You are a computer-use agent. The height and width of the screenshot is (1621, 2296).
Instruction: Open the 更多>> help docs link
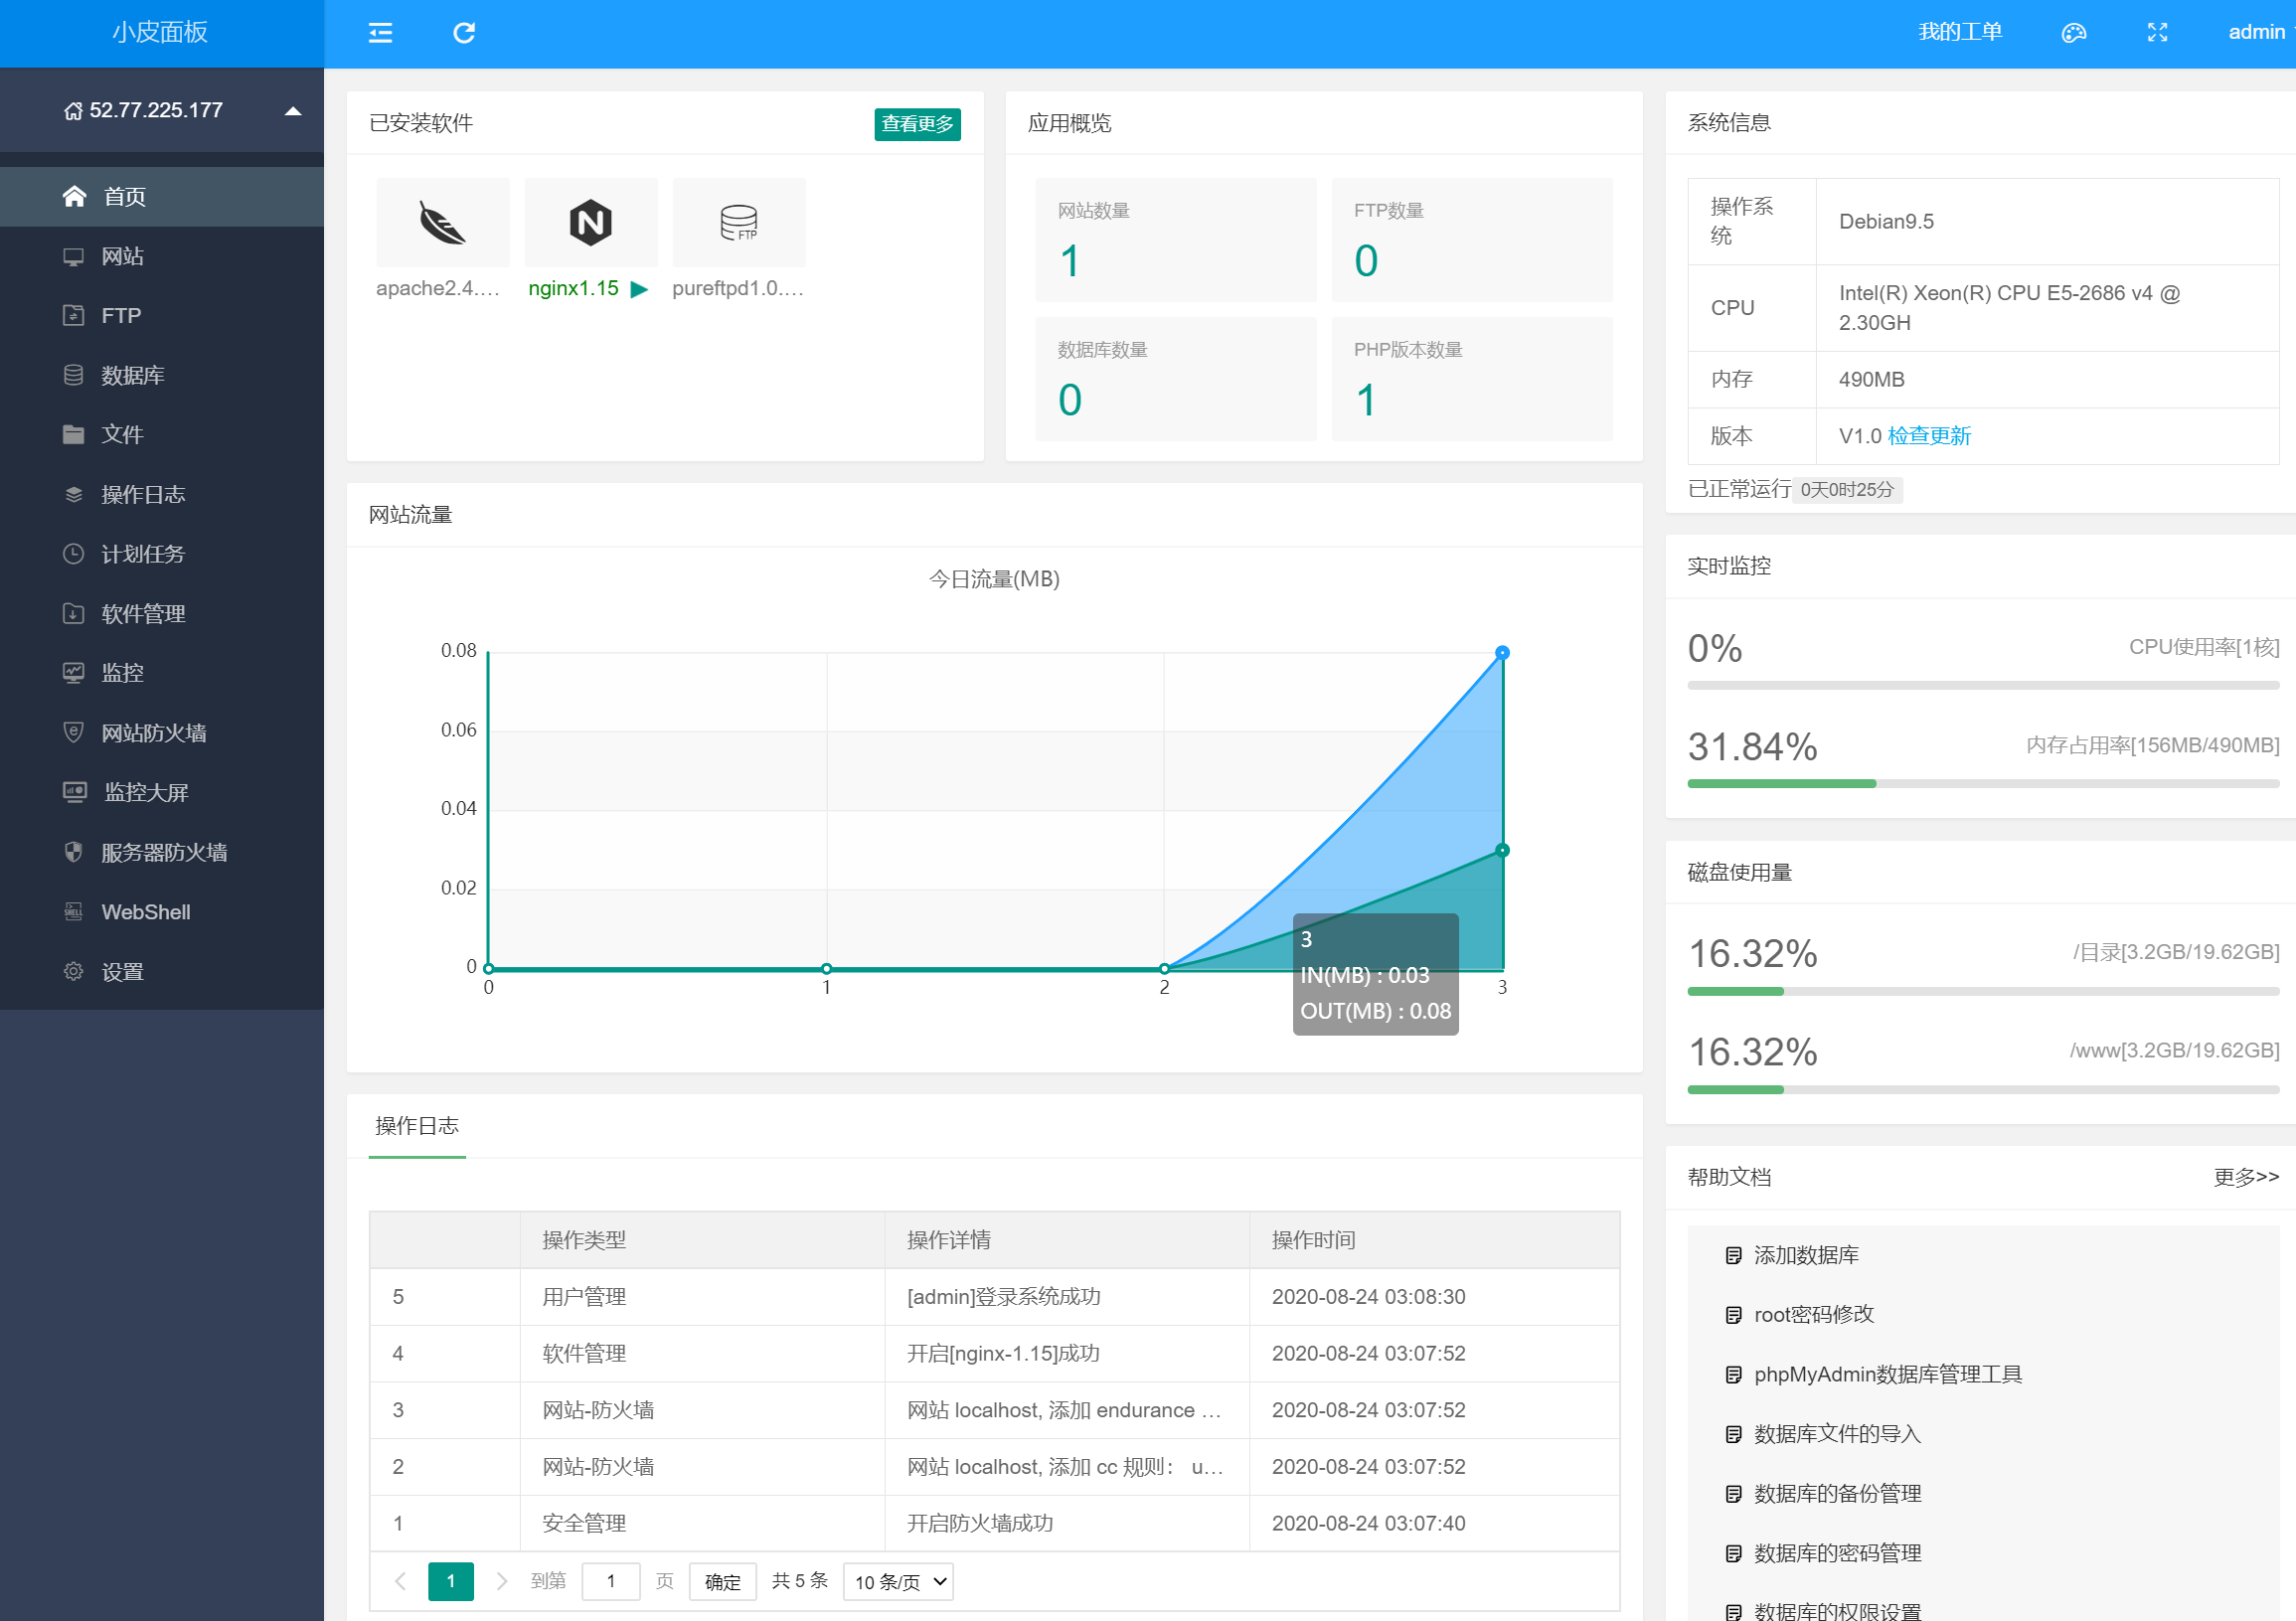2245,1177
